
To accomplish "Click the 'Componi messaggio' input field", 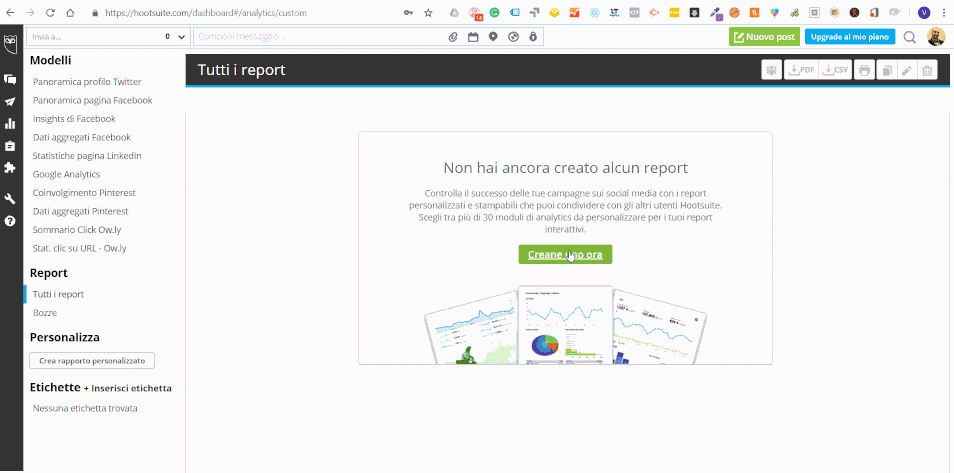I will (x=319, y=37).
